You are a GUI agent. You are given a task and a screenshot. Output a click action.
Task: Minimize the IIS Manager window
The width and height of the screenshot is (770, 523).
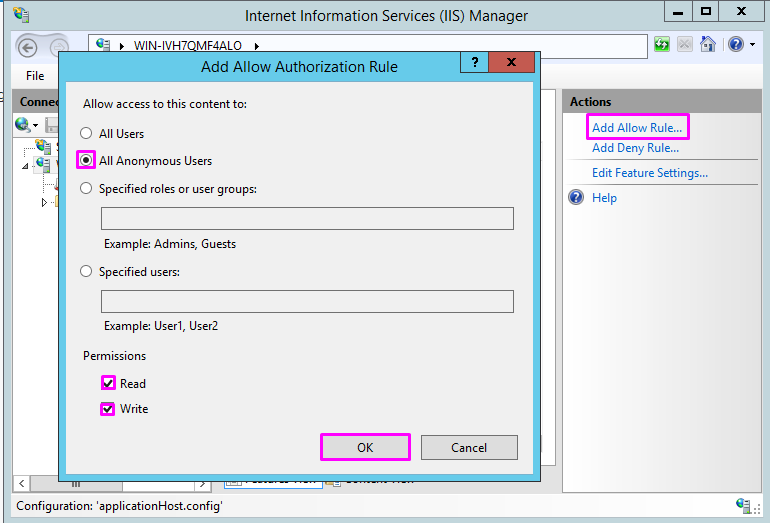(678, 11)
